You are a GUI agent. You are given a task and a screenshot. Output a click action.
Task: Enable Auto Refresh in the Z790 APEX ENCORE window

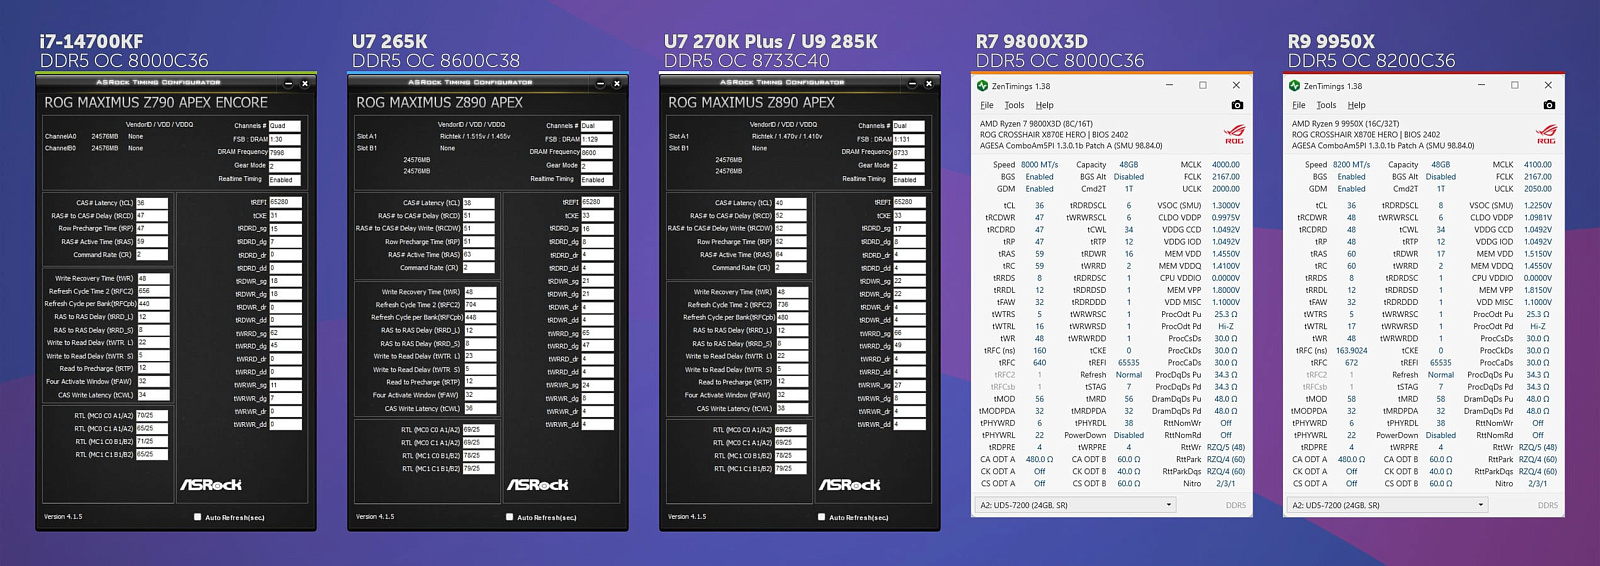(198, 517)
